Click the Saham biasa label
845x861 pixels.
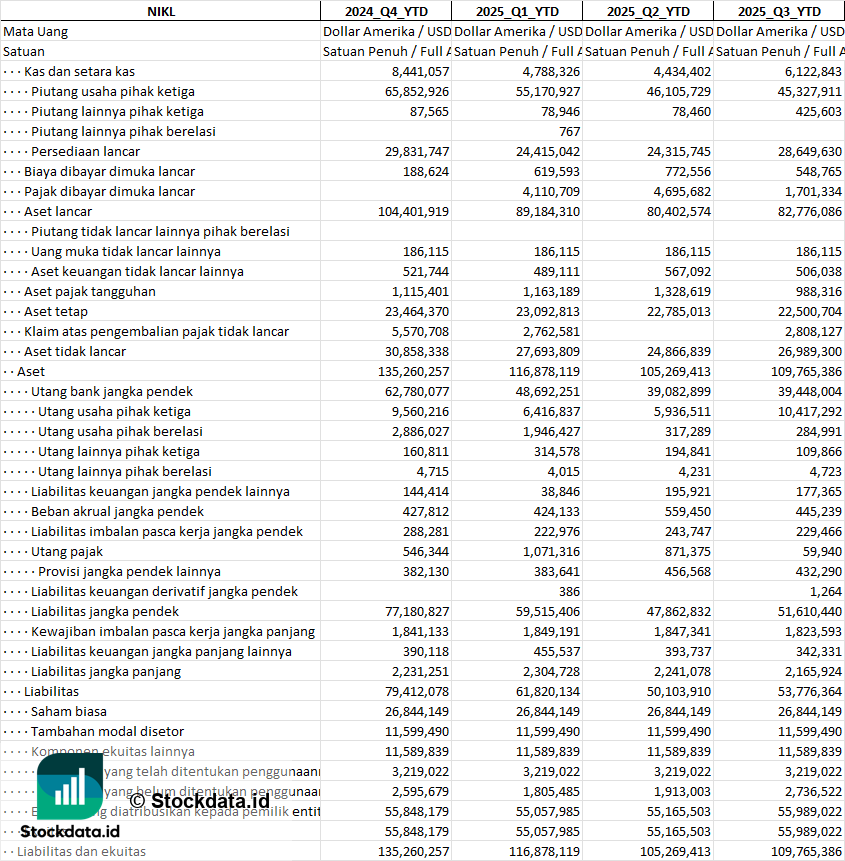click(x=69, y=712)
